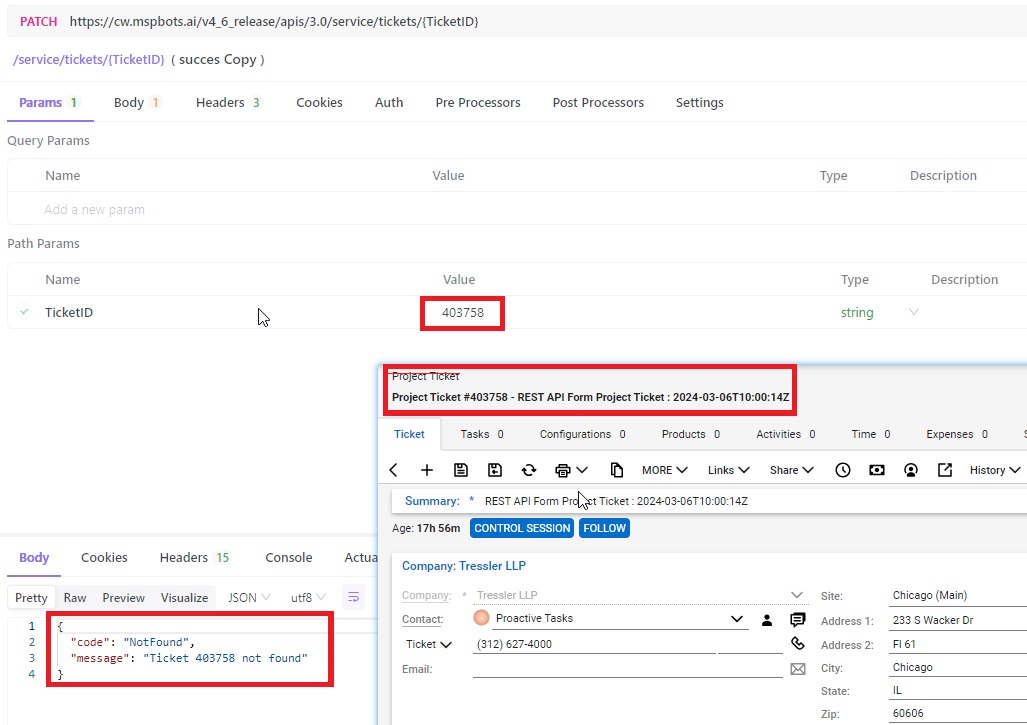Open the print options dropdown arrow

[582, 470]
